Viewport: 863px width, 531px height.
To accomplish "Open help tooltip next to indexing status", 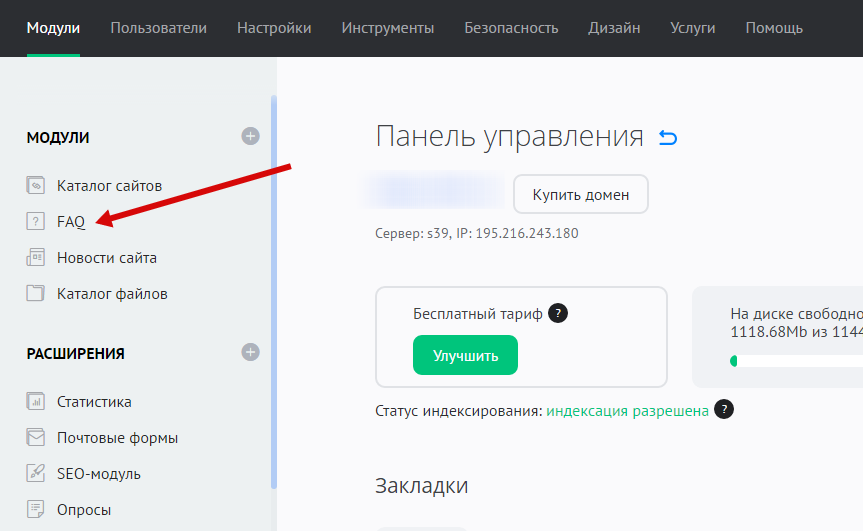I will click(x=724, y=410).
